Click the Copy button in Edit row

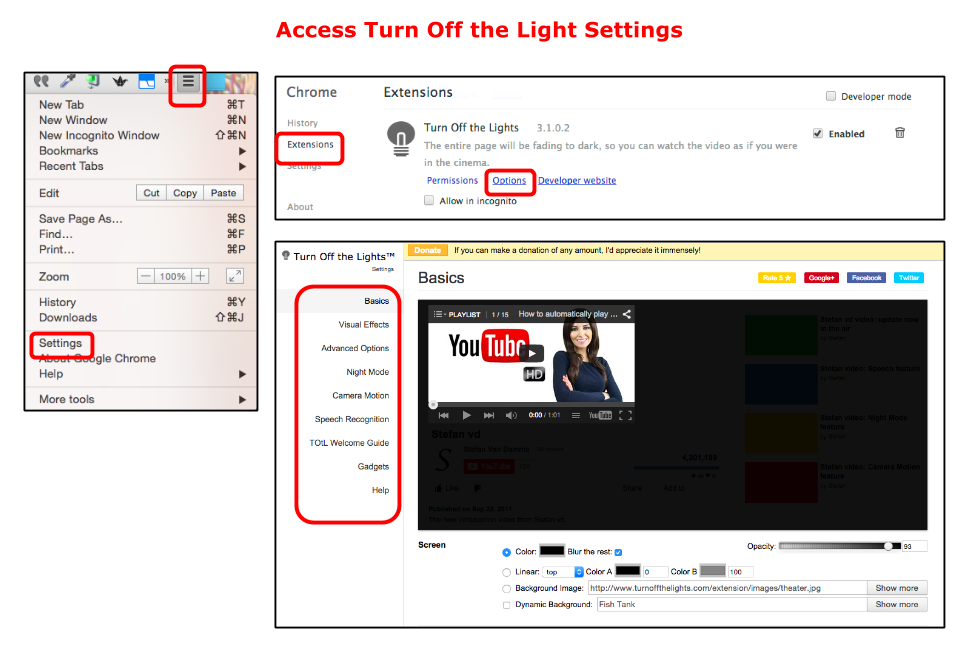(184, 192)
